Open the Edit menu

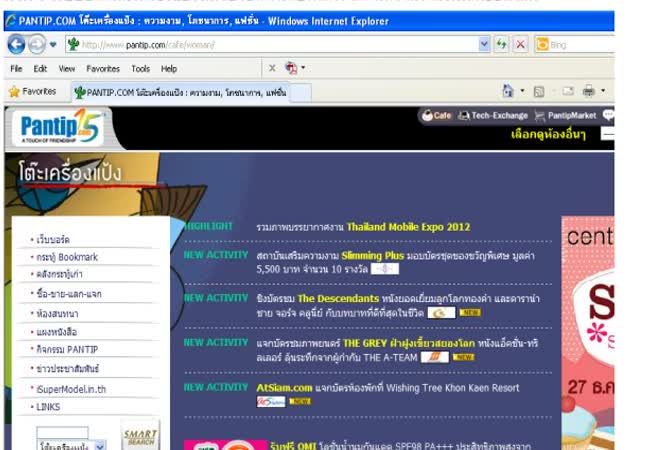pos(40,69)
